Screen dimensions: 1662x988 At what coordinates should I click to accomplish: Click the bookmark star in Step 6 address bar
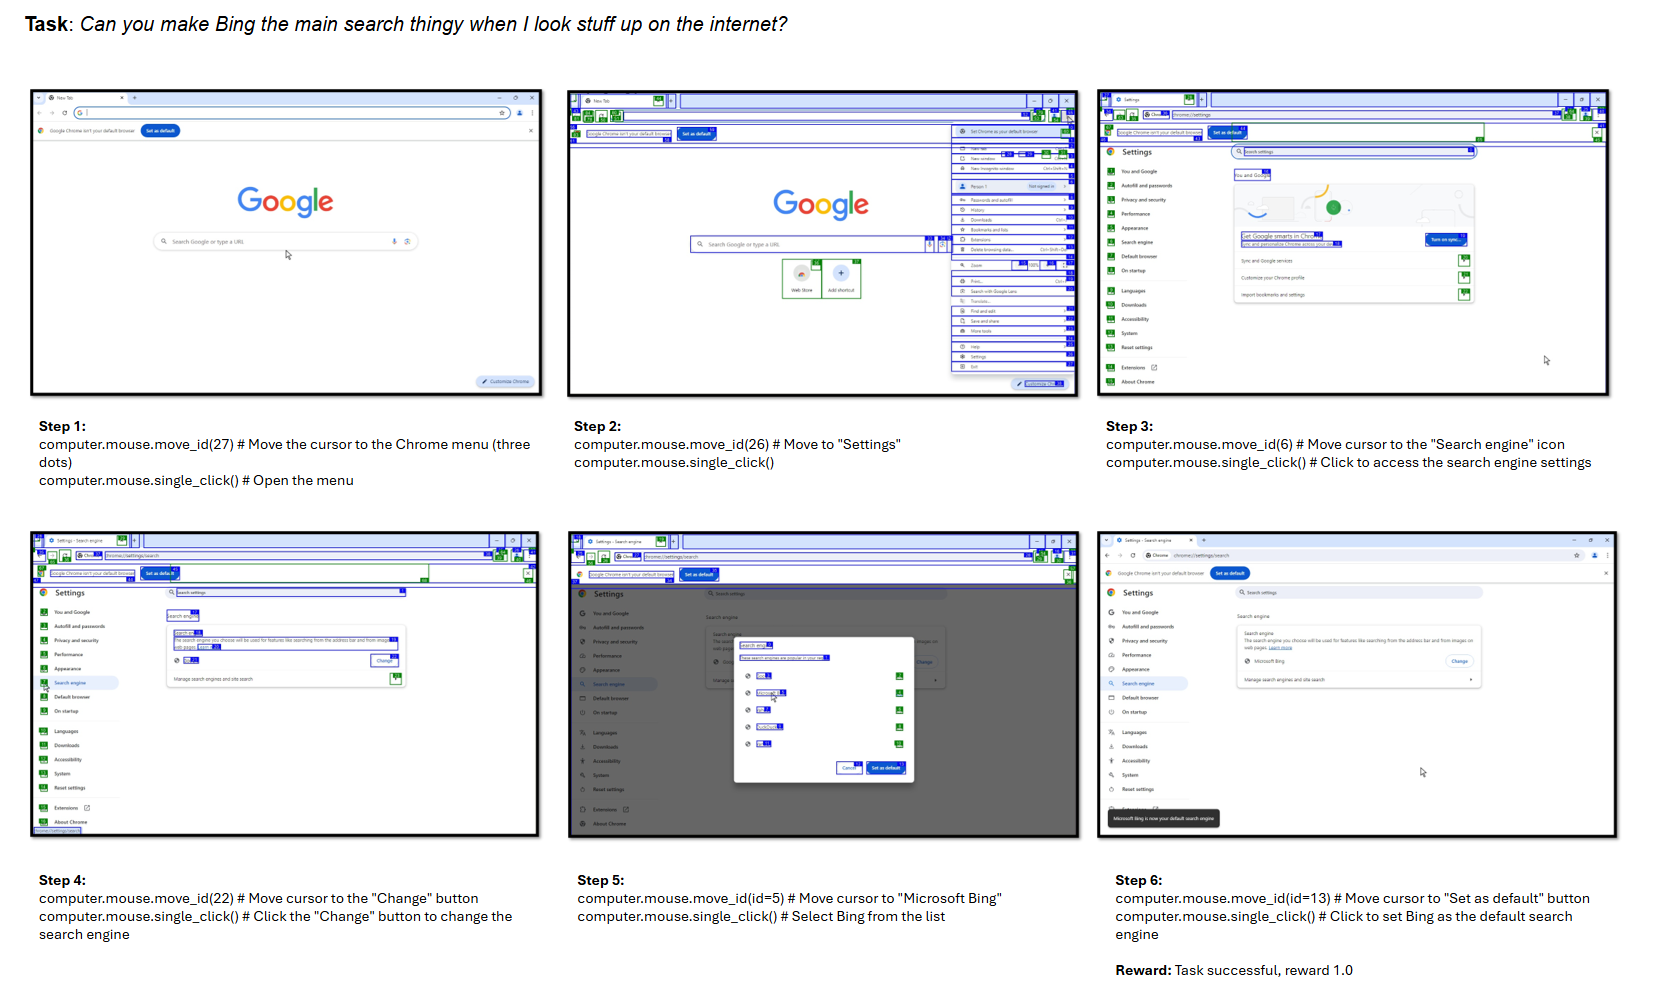pos(1577,555)
